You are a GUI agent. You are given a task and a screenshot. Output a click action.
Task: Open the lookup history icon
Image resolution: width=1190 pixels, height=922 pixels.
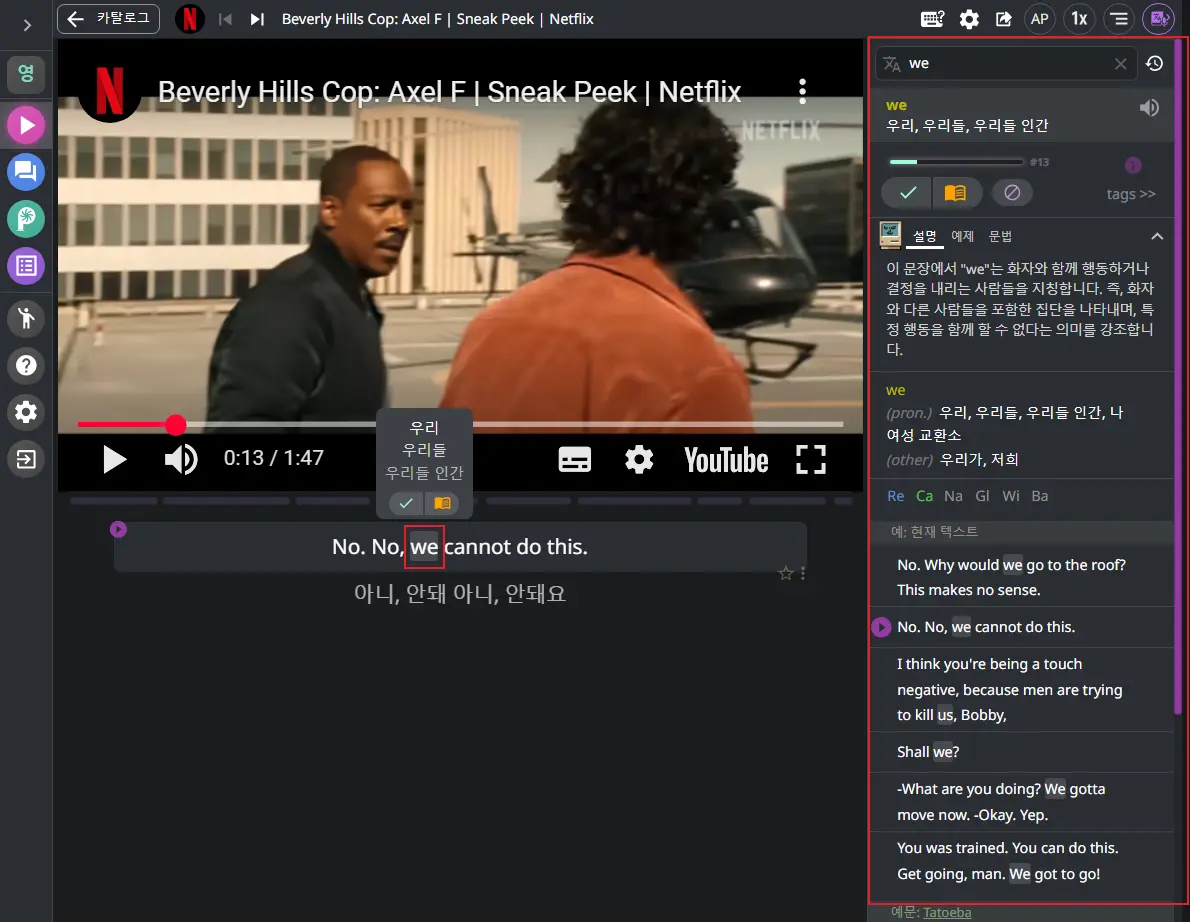click(x=1154, y=64)
